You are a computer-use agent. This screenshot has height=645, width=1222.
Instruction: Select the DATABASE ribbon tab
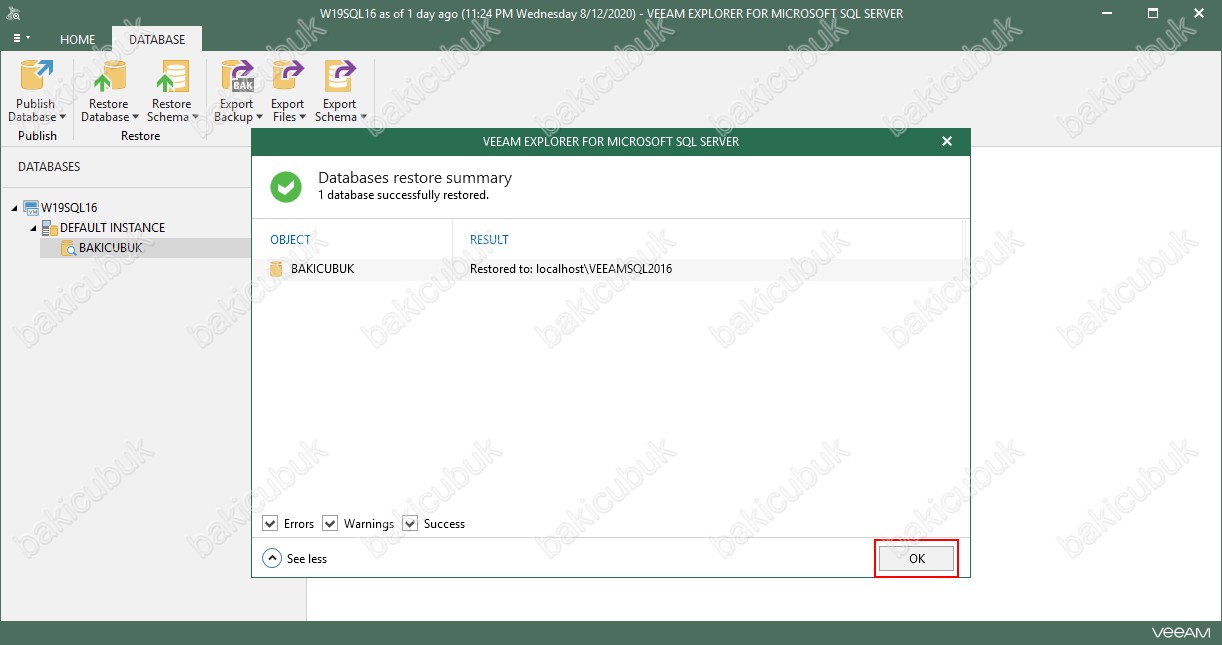coord(157,40)
